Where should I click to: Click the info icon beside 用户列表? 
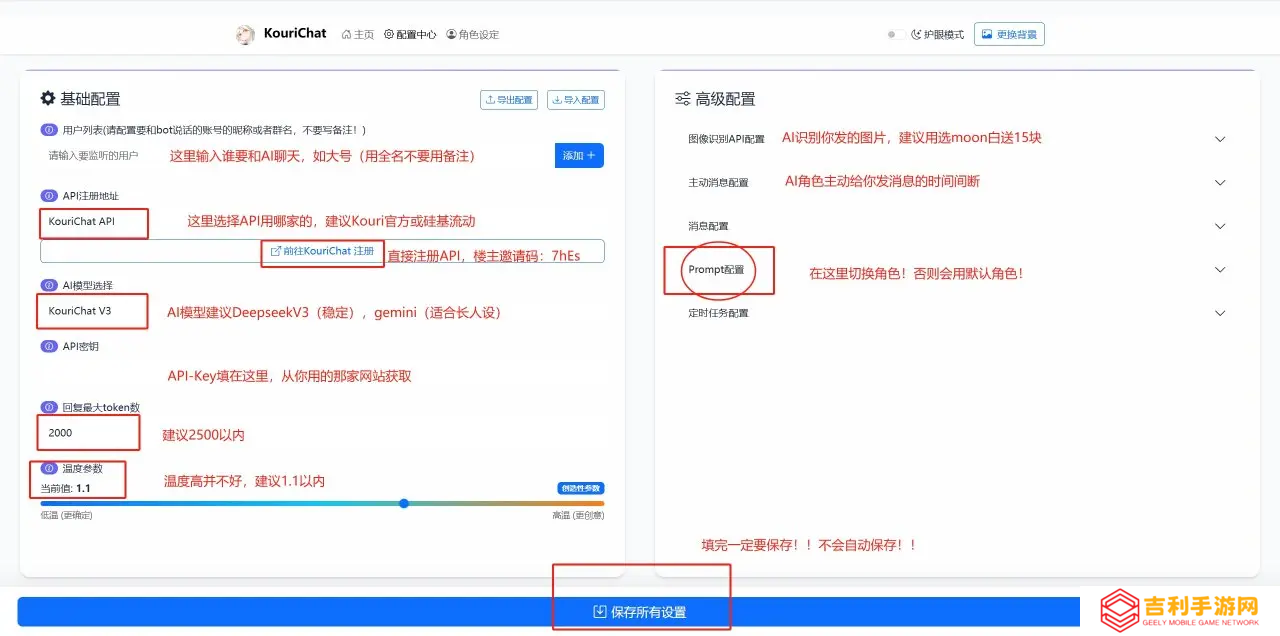48,130
